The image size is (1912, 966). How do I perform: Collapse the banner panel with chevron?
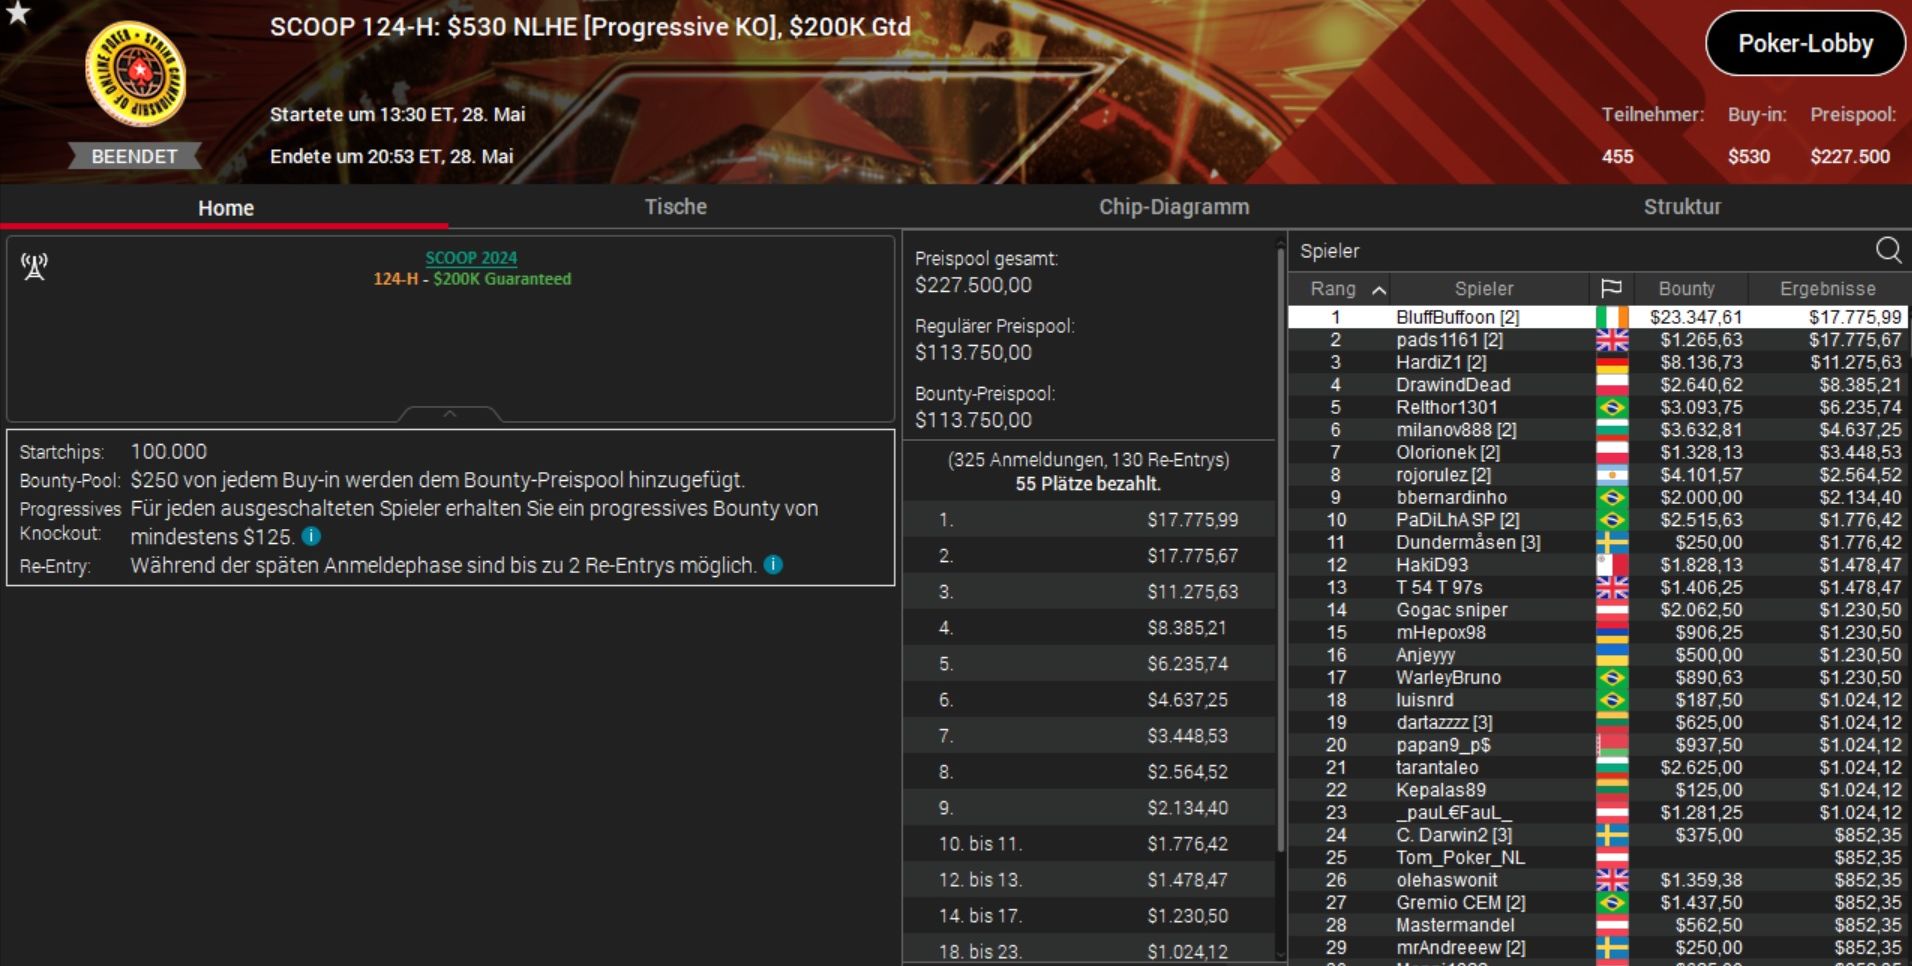click(450, 413)
